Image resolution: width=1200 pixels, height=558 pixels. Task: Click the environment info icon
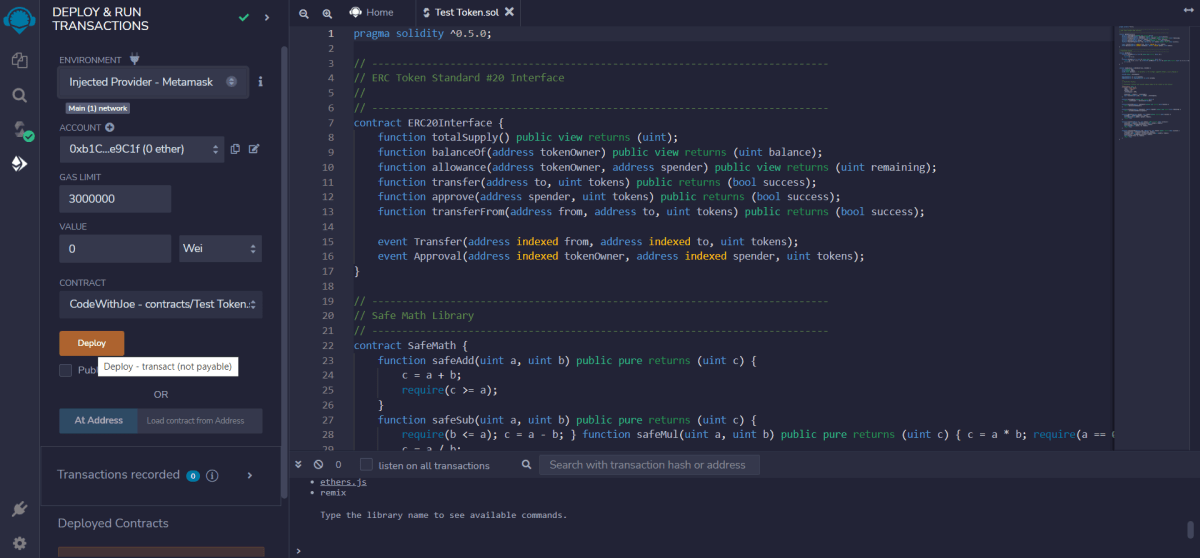(260, 81)
